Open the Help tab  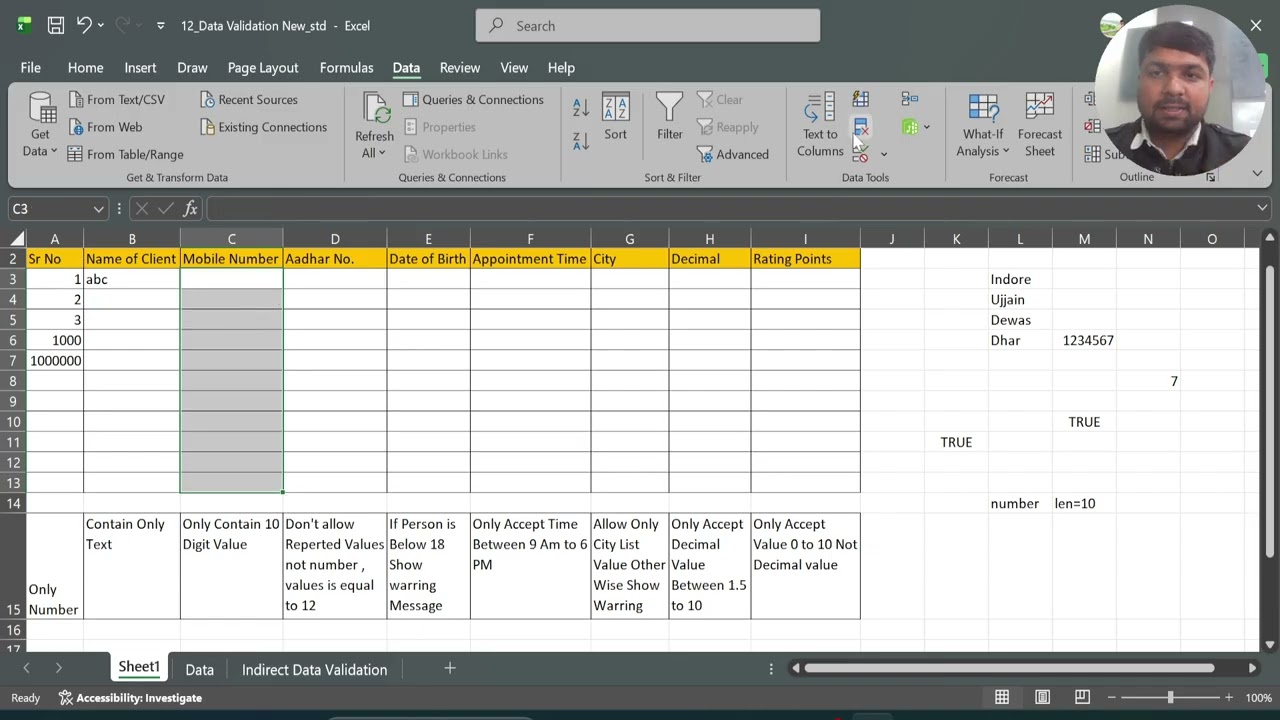coord(561,68)
